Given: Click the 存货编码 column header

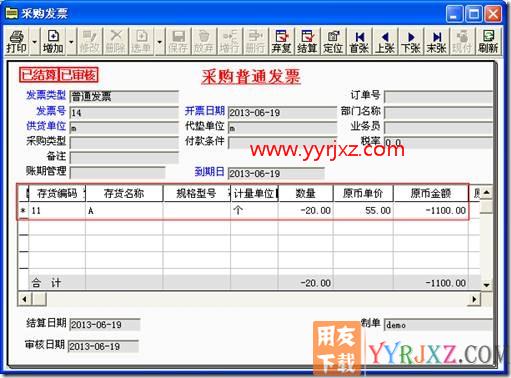Looking at the screenshot, I should [57, 193].
